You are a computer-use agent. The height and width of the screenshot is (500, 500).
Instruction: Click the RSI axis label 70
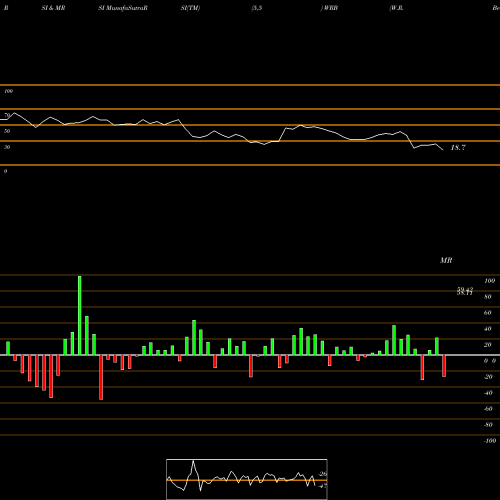click(x=7, y=115)
